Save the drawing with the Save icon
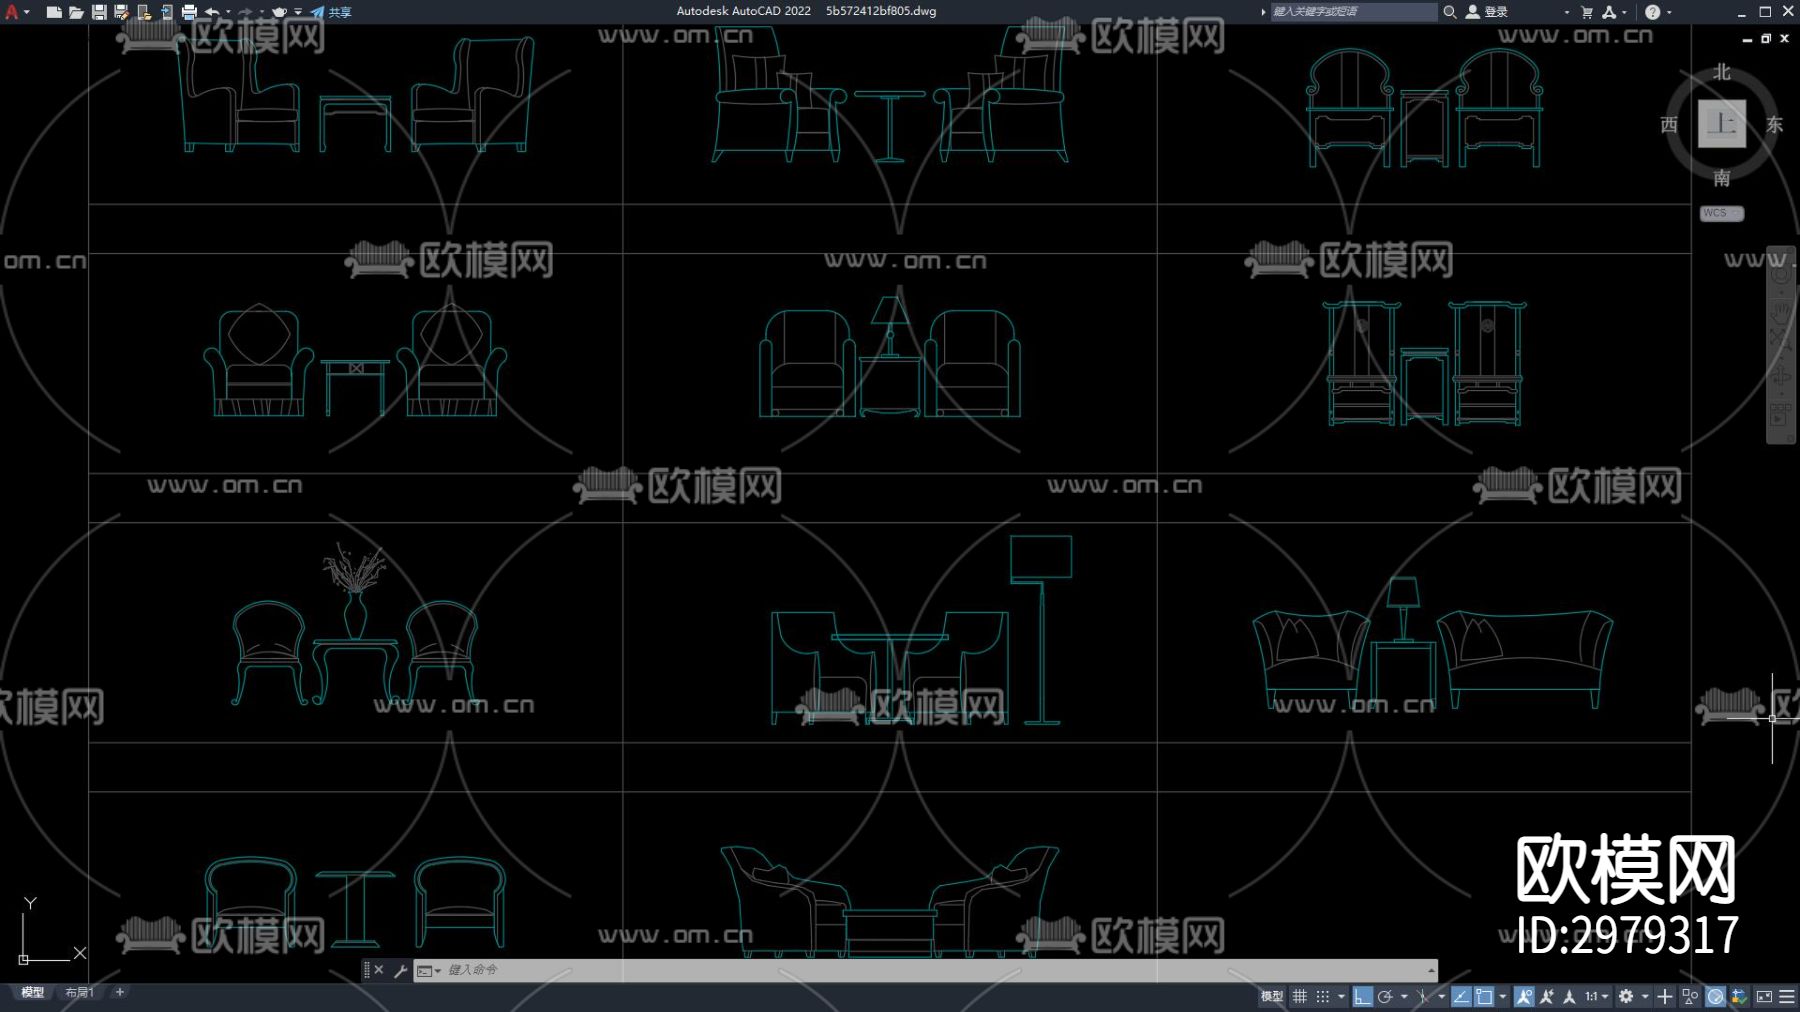 coord(99,12)
